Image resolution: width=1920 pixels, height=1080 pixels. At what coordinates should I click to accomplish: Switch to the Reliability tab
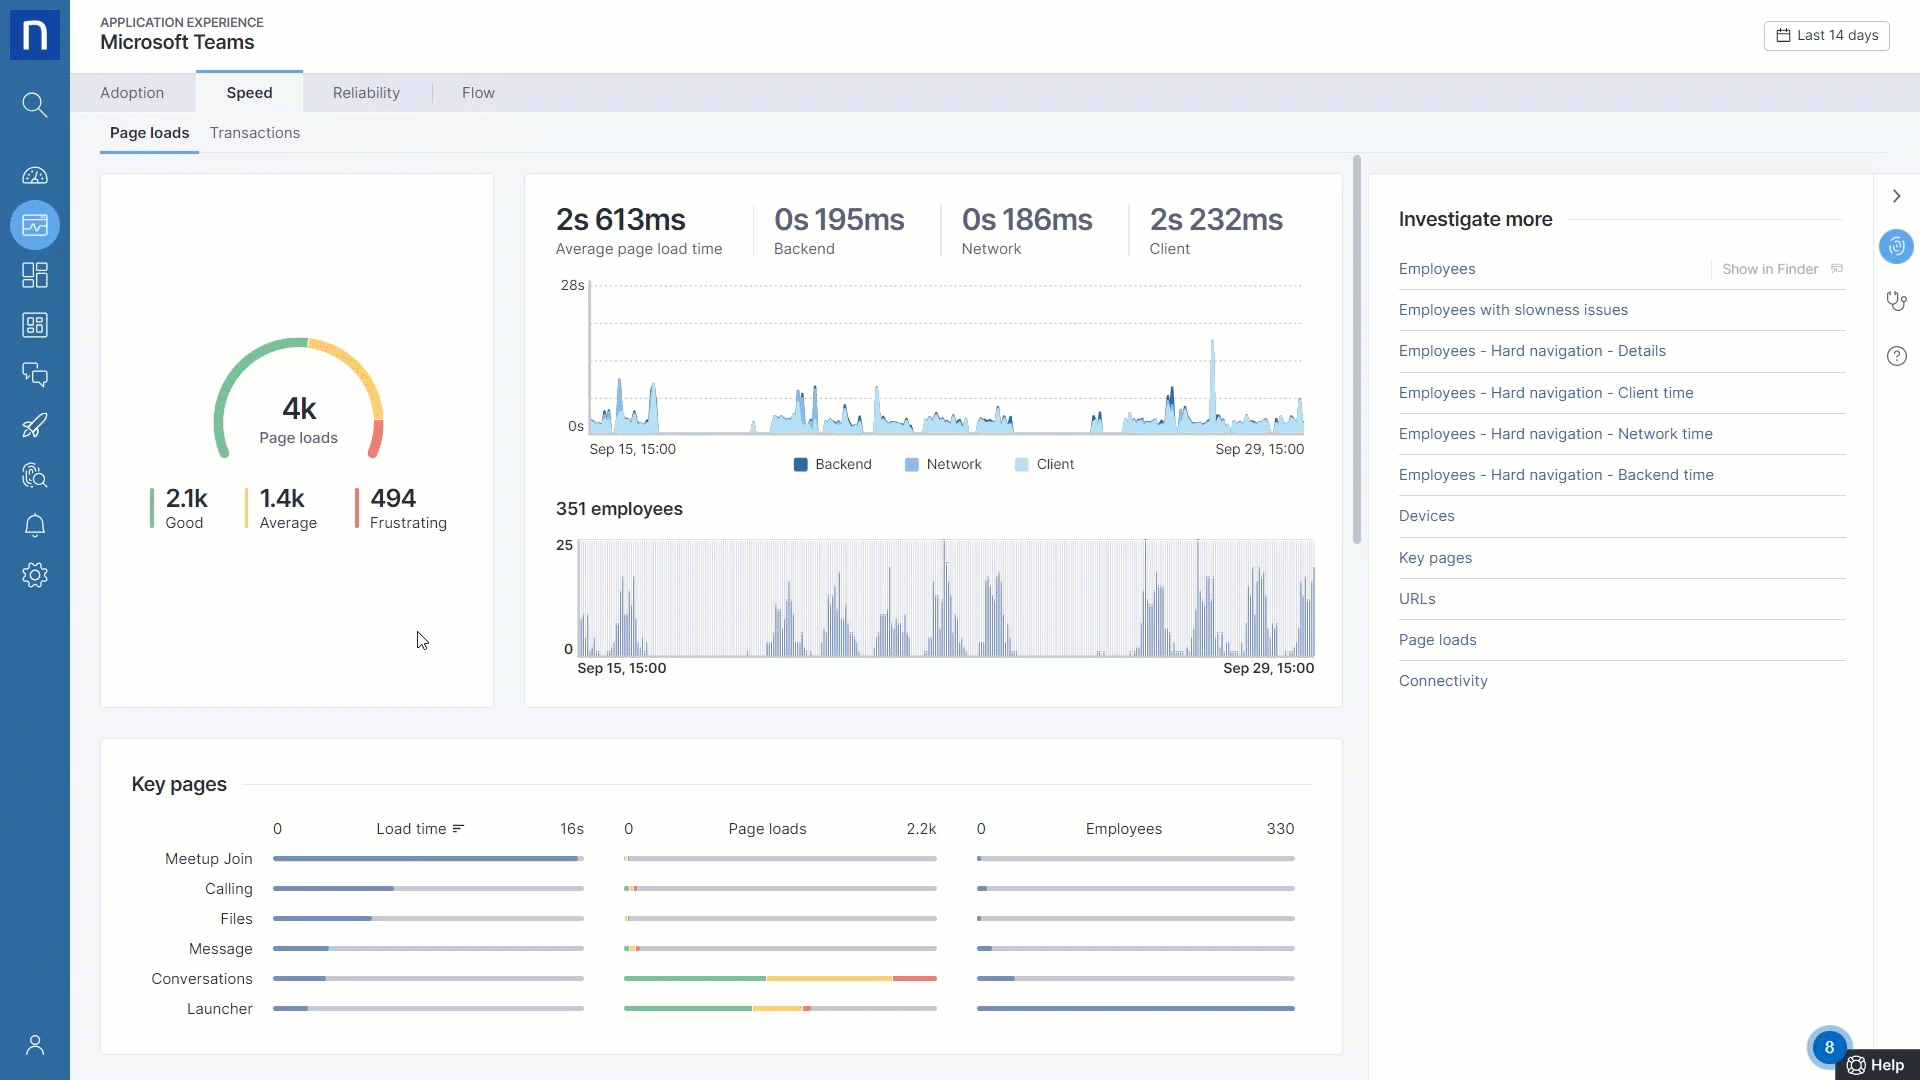366,93
